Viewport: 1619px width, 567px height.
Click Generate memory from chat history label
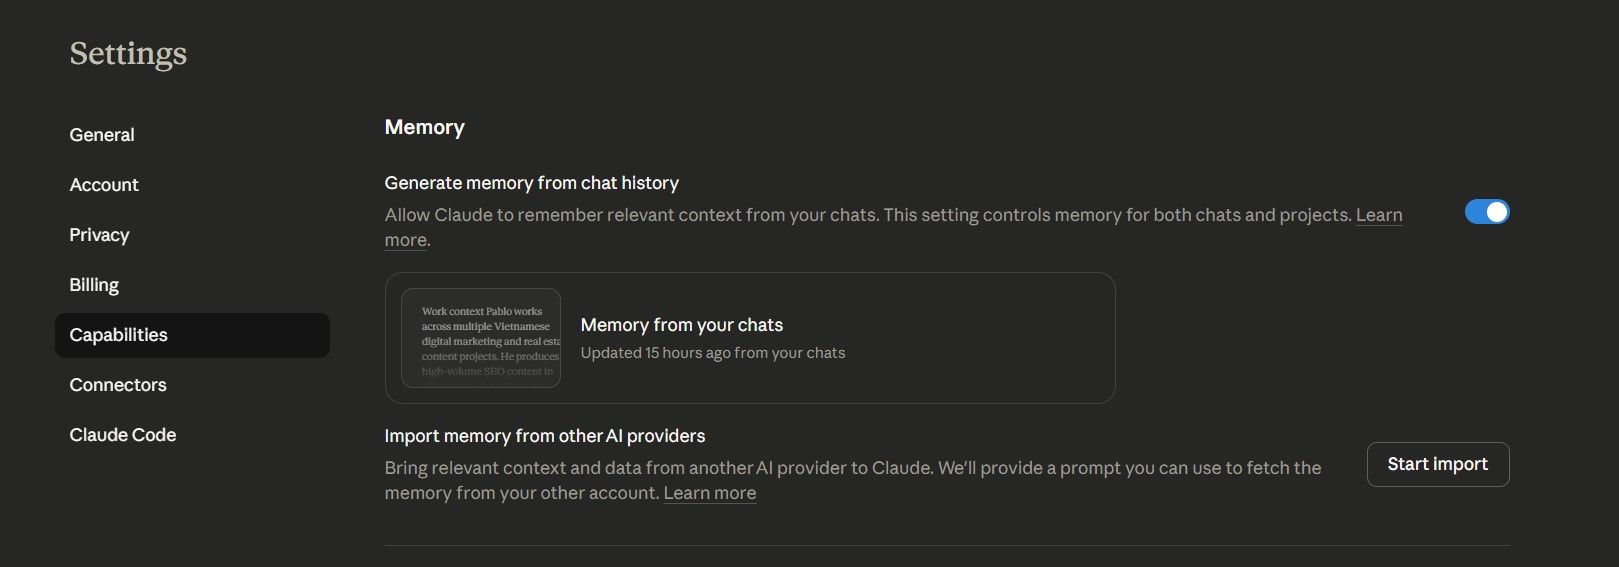[531, 183]
